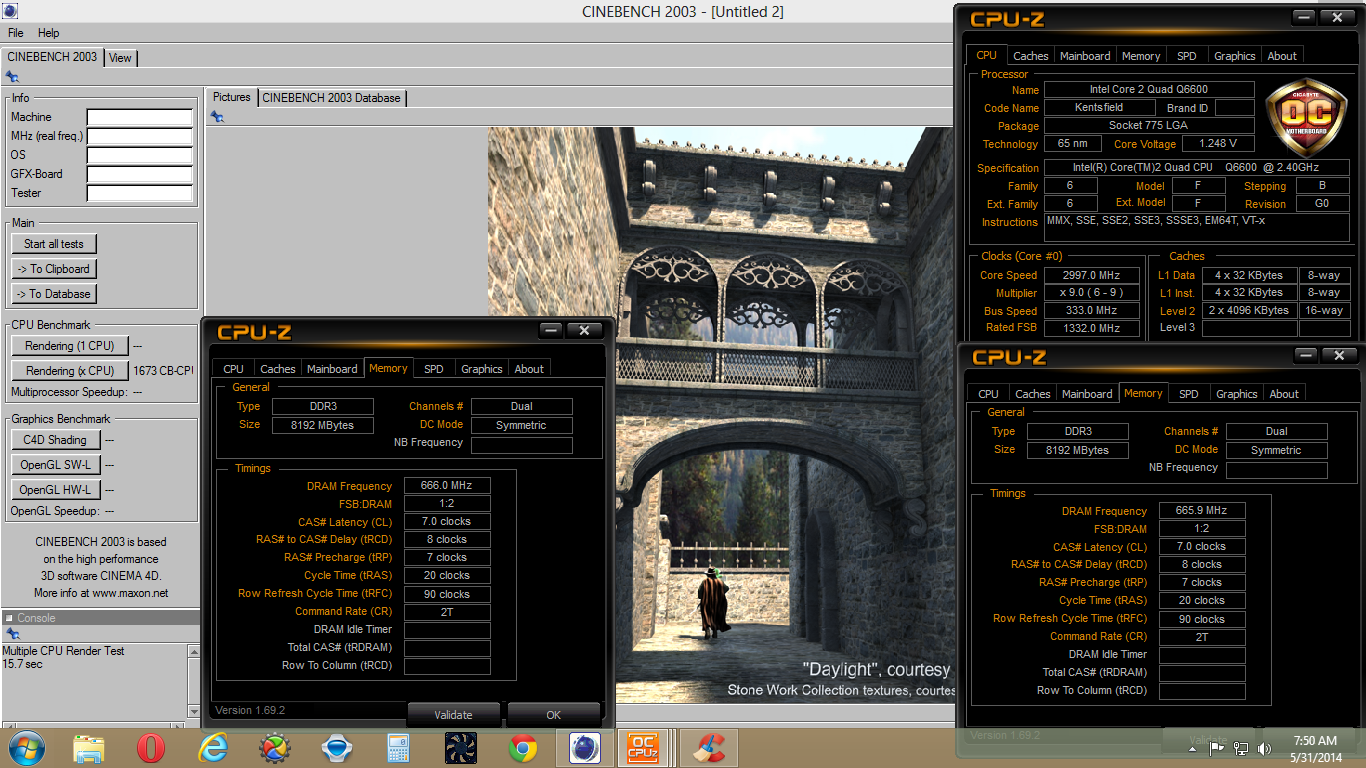
Task: Click Start all tests button
Action: 54,244
